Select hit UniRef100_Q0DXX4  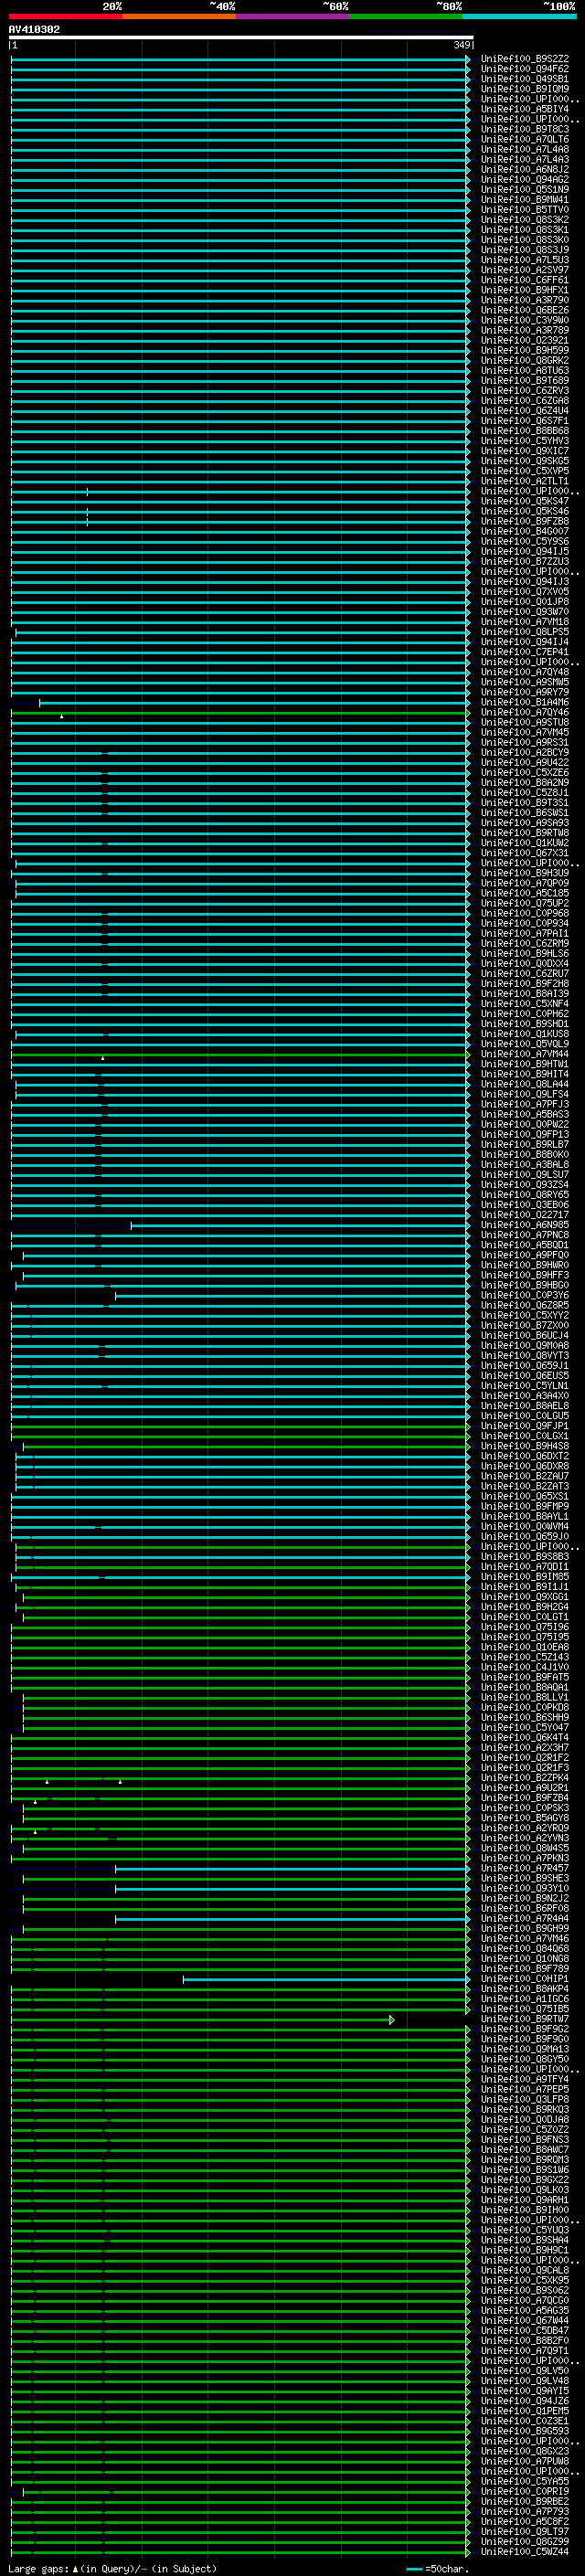[524, 963]
